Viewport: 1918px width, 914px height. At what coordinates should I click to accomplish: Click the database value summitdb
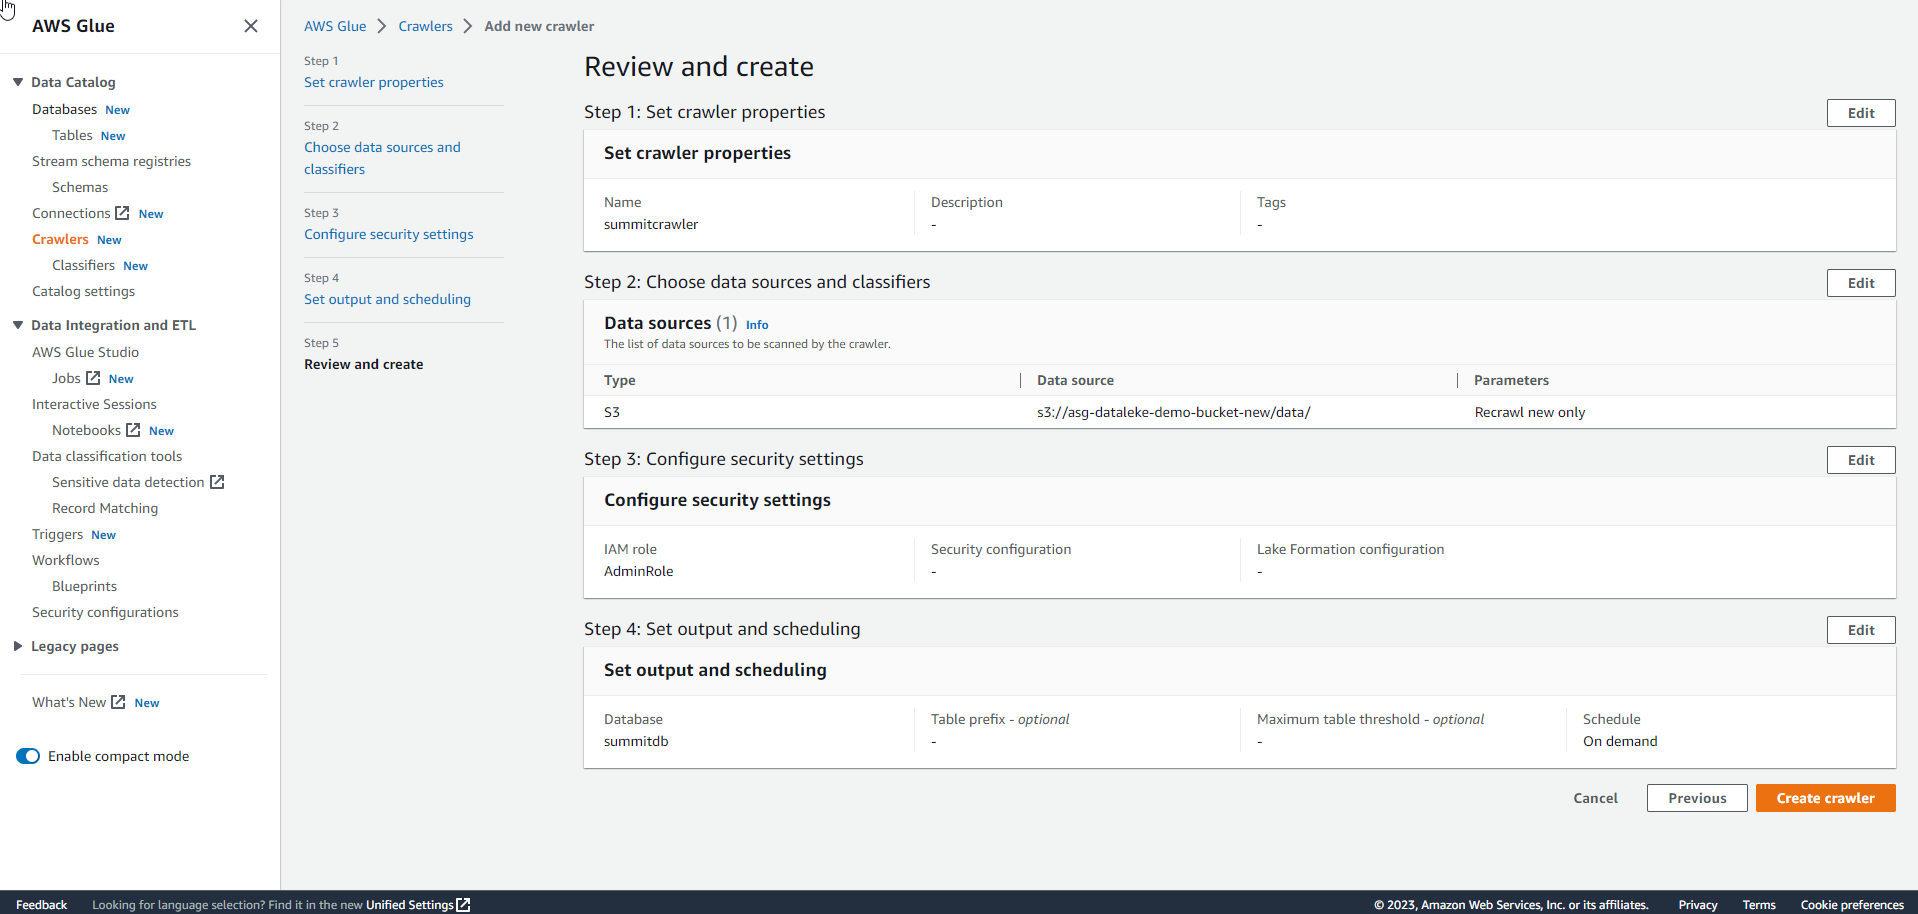click(x=636, y=741)
